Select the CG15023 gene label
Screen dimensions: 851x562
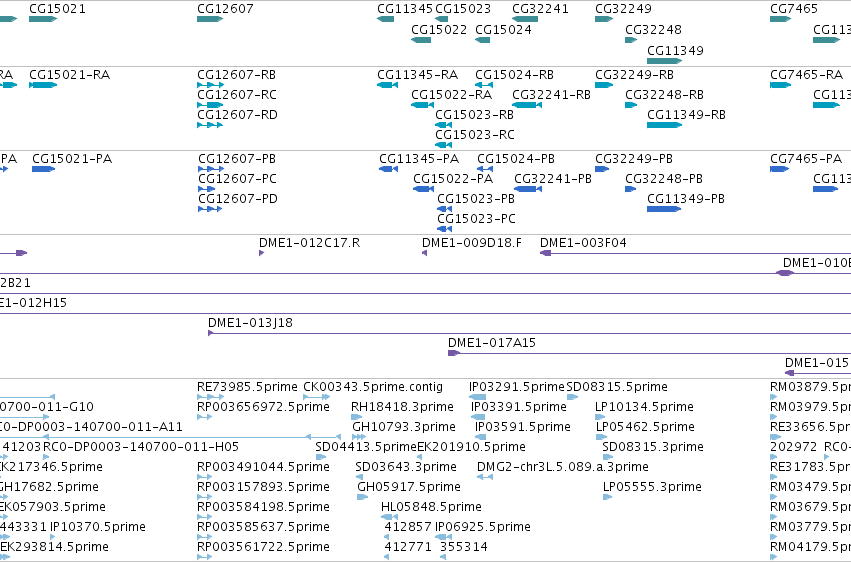click(463, 9)
